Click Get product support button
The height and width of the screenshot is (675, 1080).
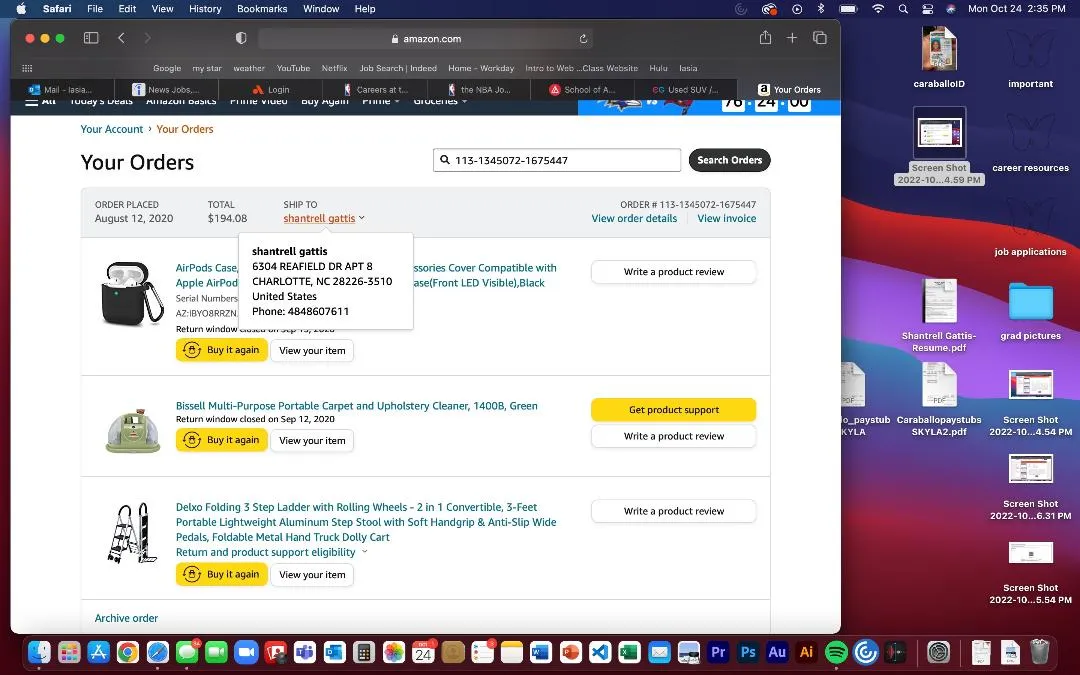(x=674, y=410)
